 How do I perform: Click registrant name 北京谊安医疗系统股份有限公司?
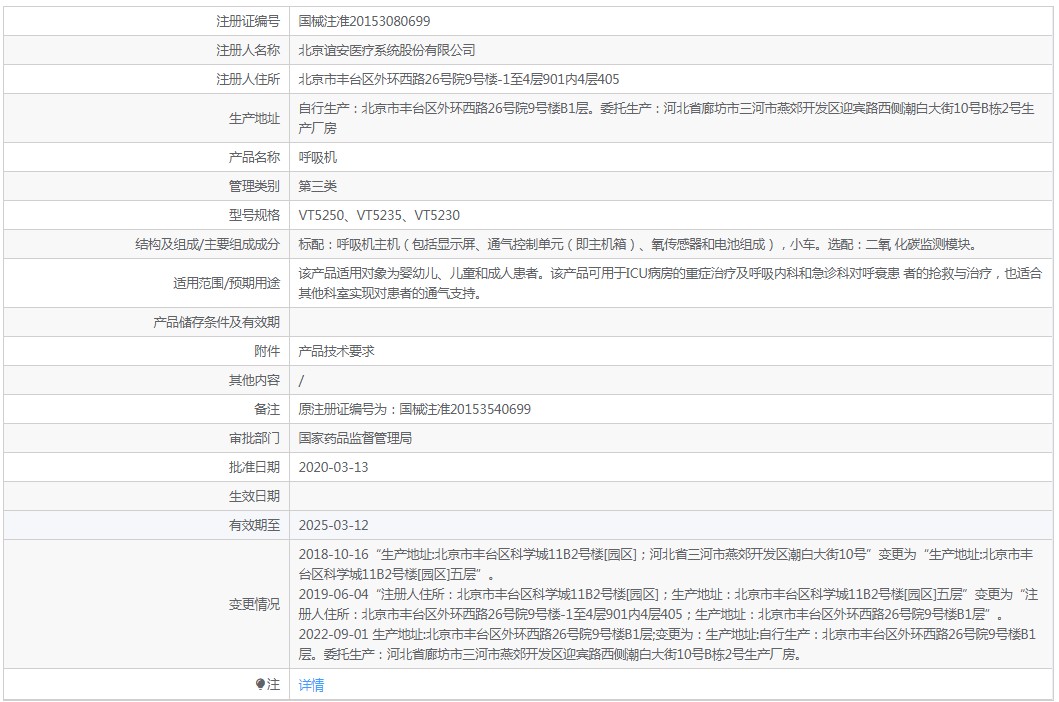coord(387,50)
